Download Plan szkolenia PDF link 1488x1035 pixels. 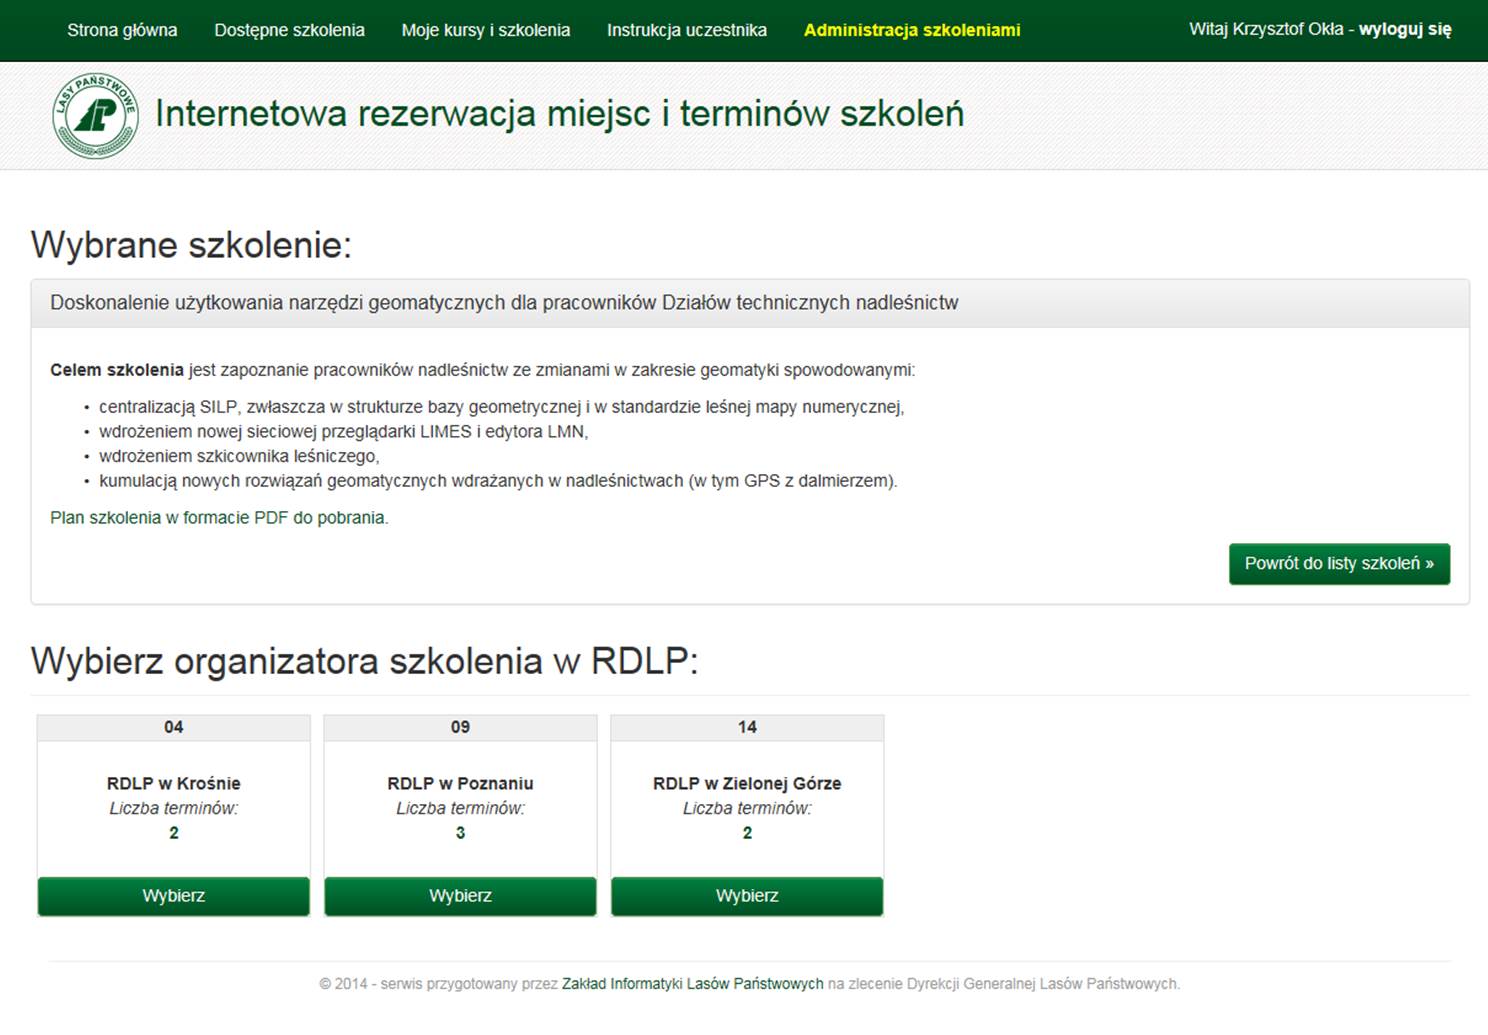(219, 518)
